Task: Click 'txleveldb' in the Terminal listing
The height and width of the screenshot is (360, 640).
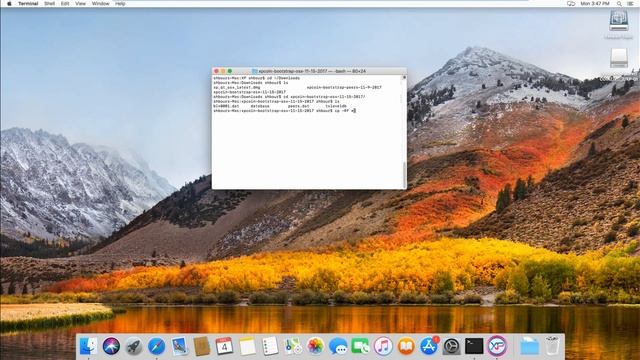Action: pos(336,106)
